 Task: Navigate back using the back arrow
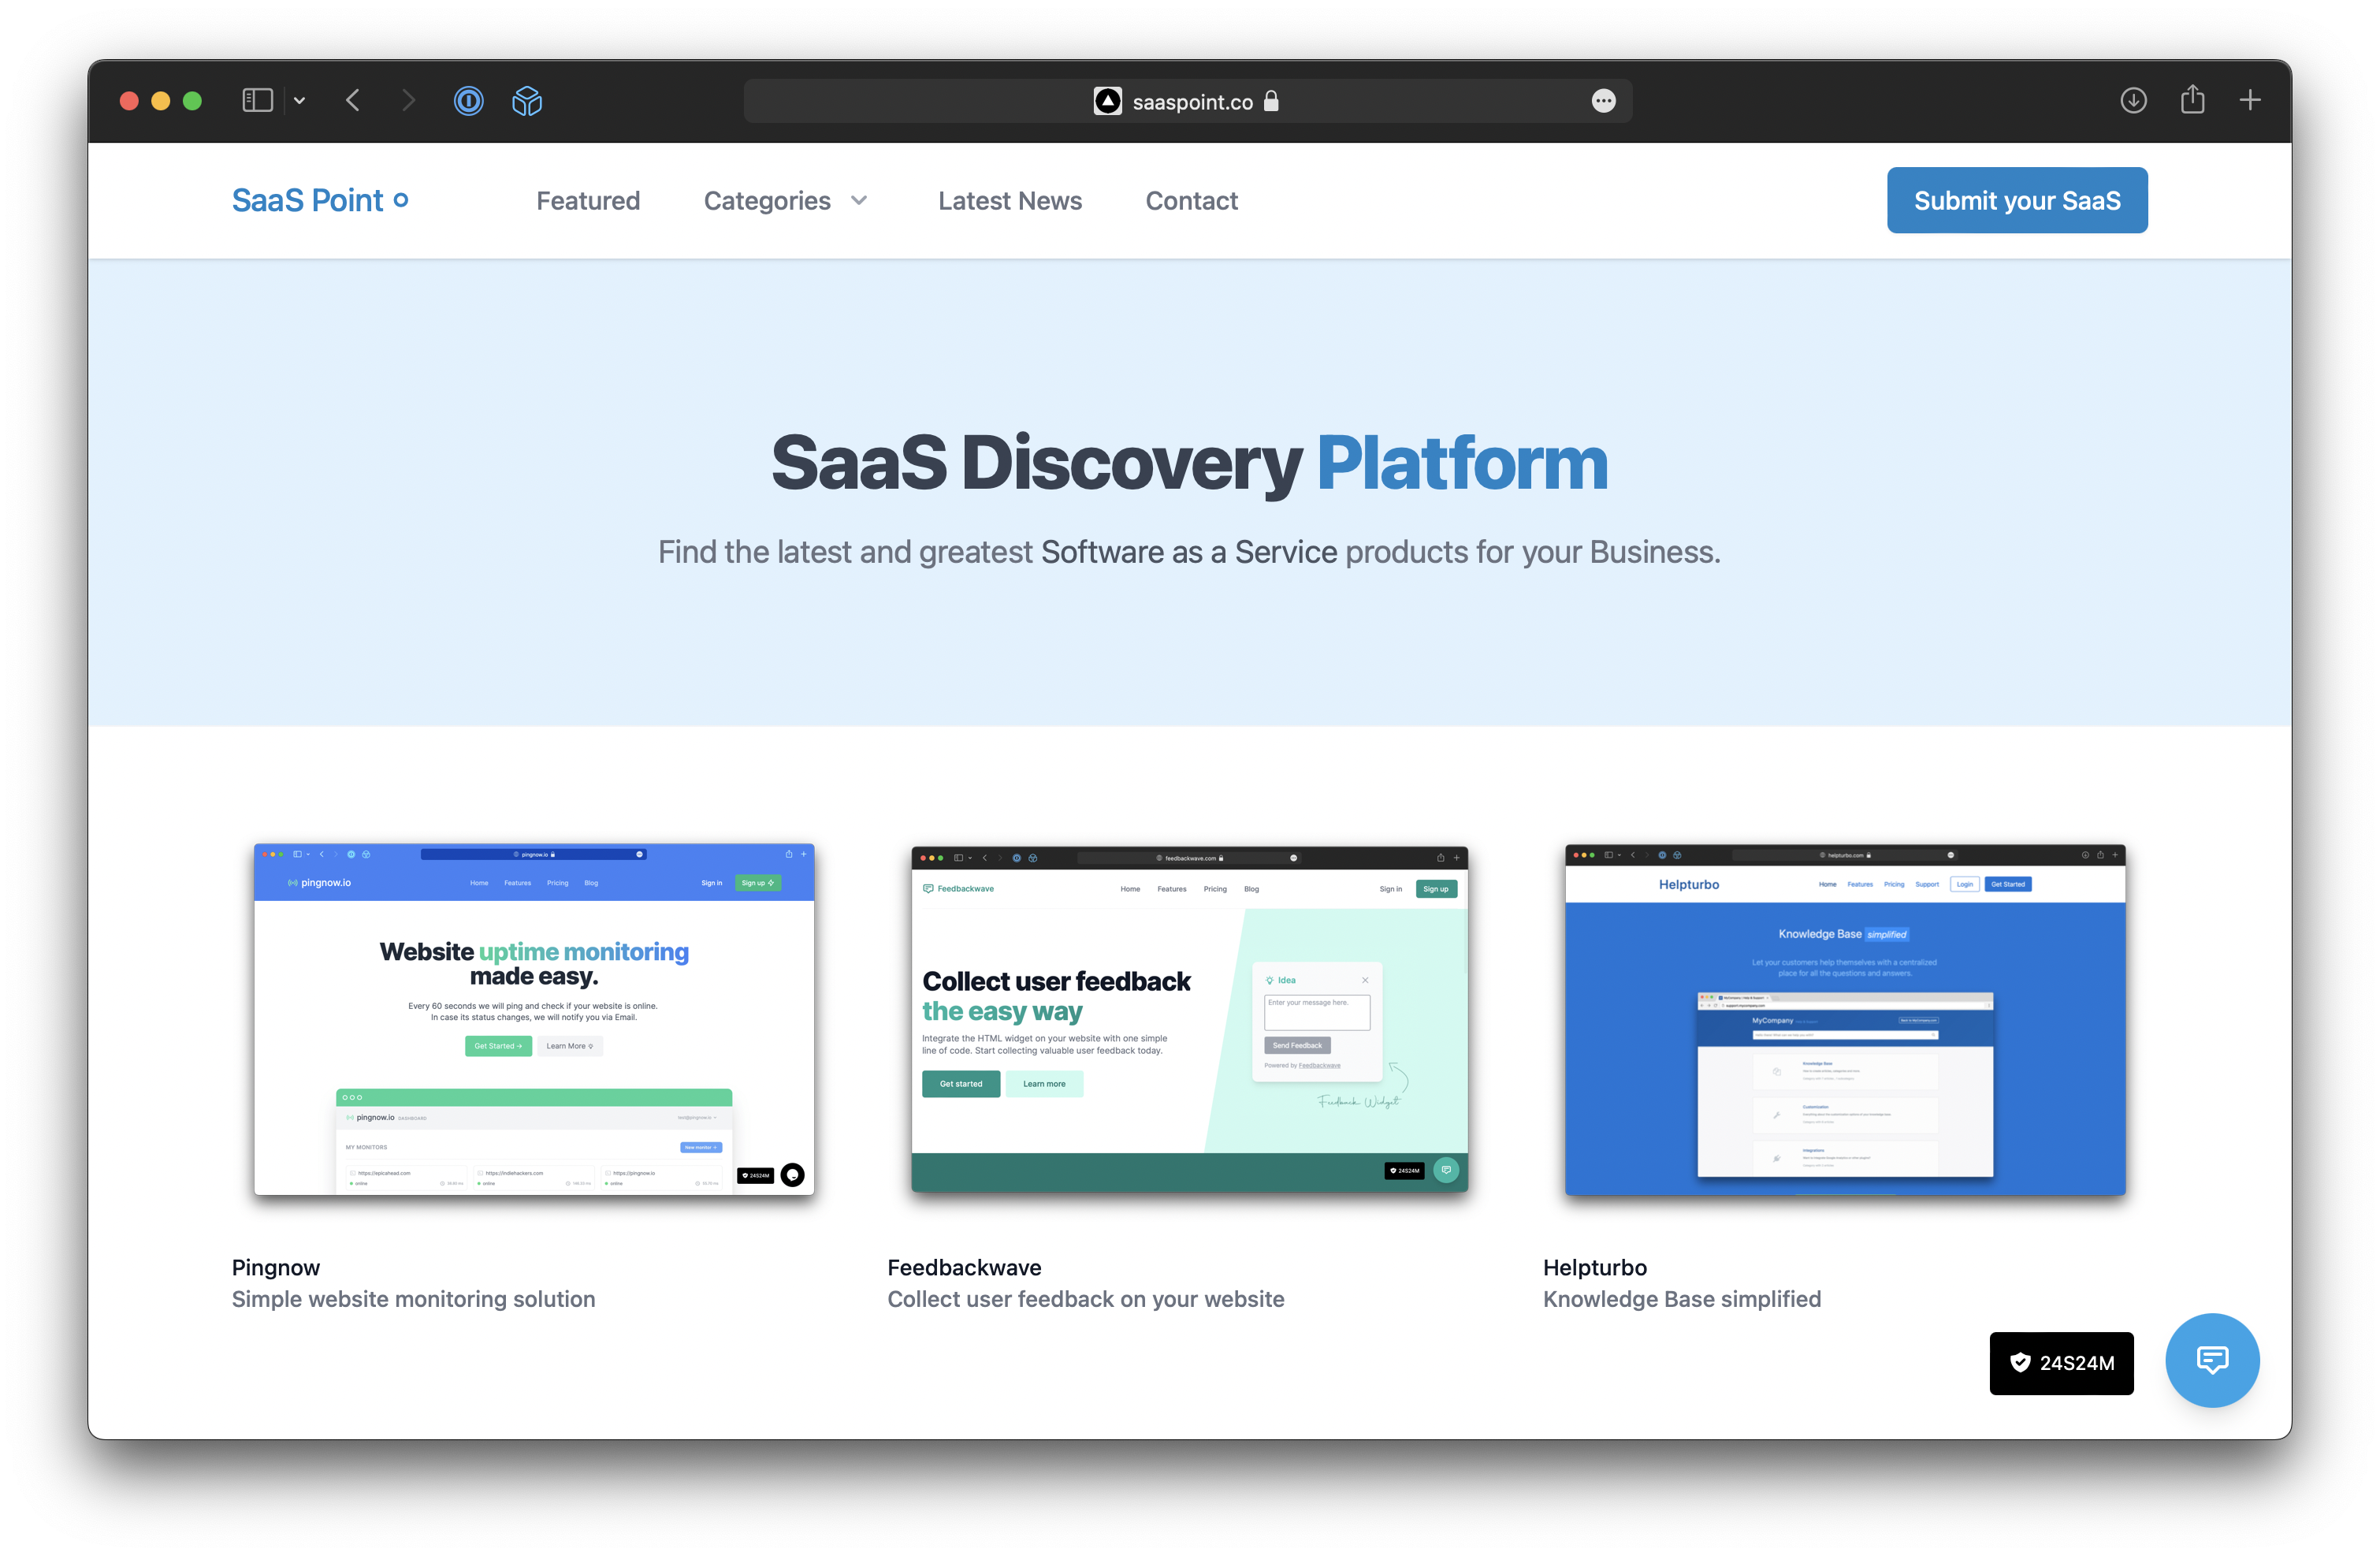pos(352,100)
